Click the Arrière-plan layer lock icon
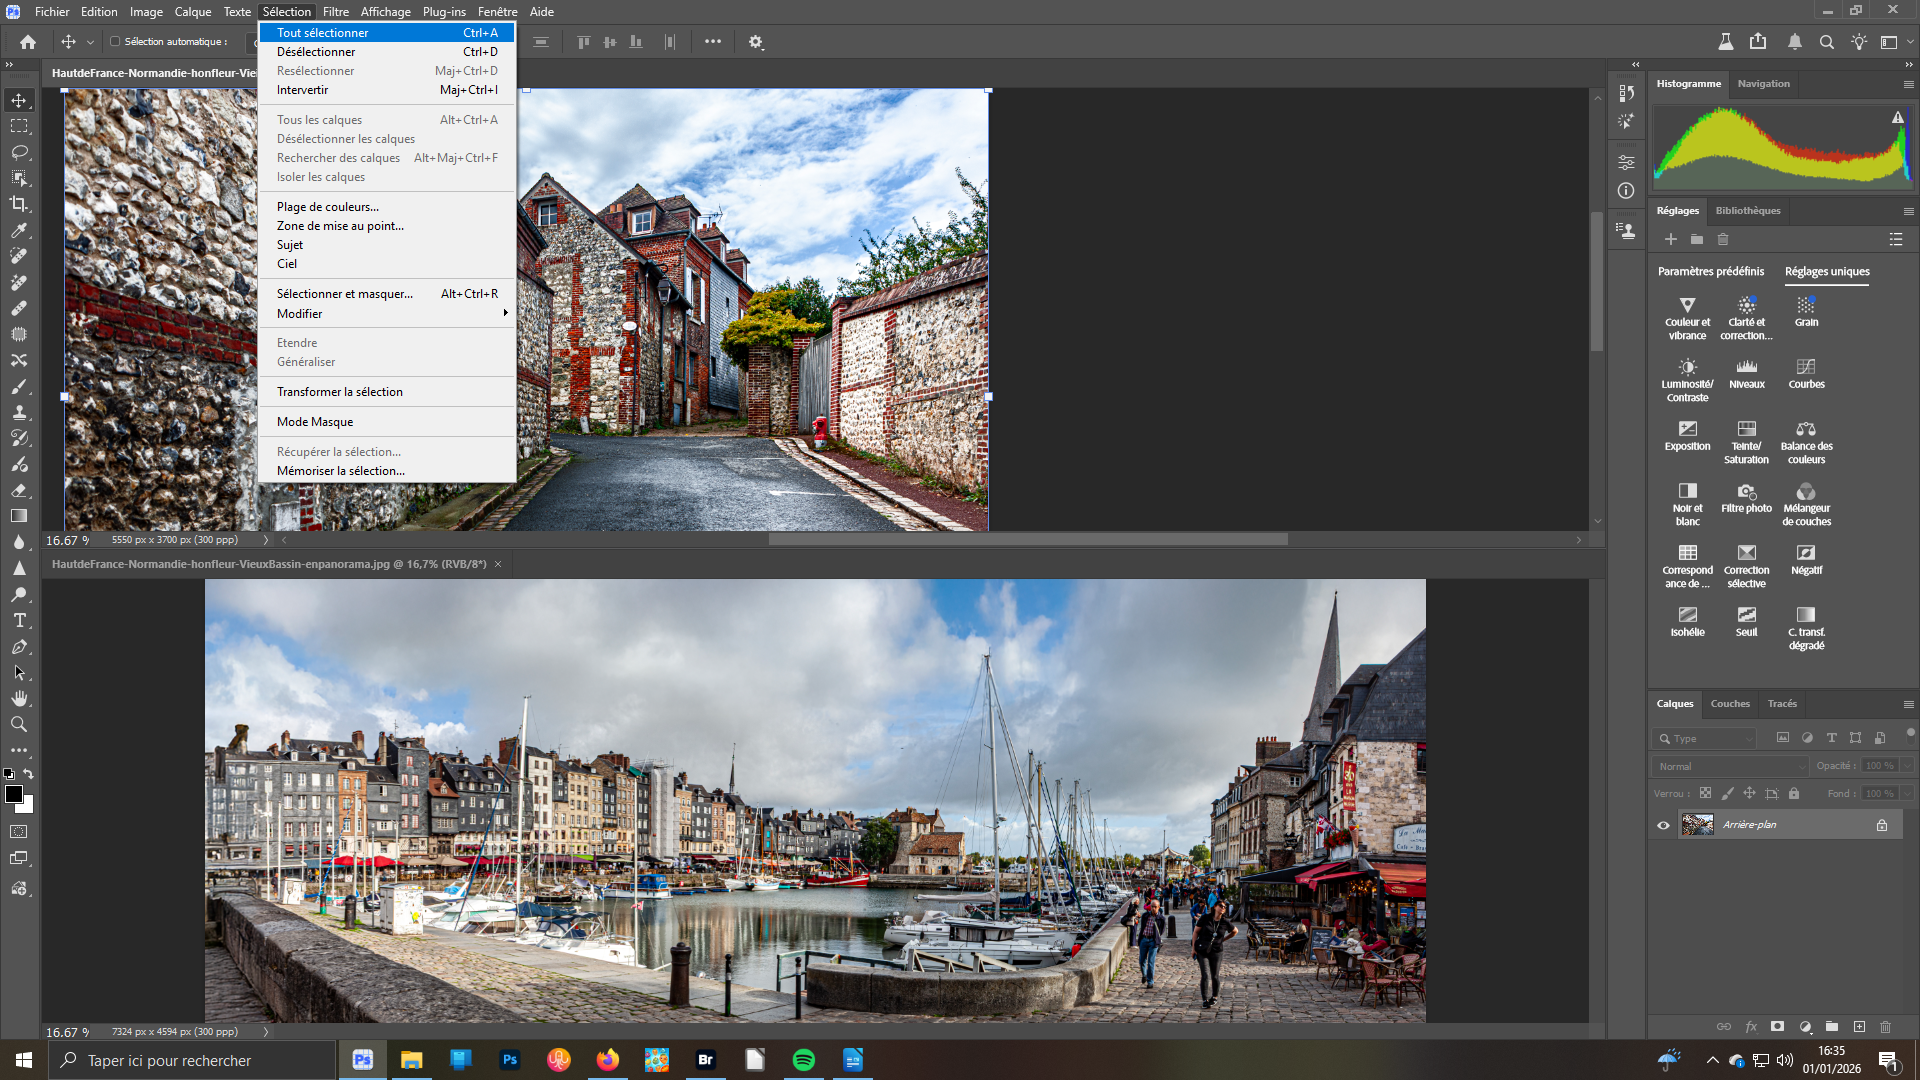The width and height of the screenshot is (1920, 1080). (1882, 825)
